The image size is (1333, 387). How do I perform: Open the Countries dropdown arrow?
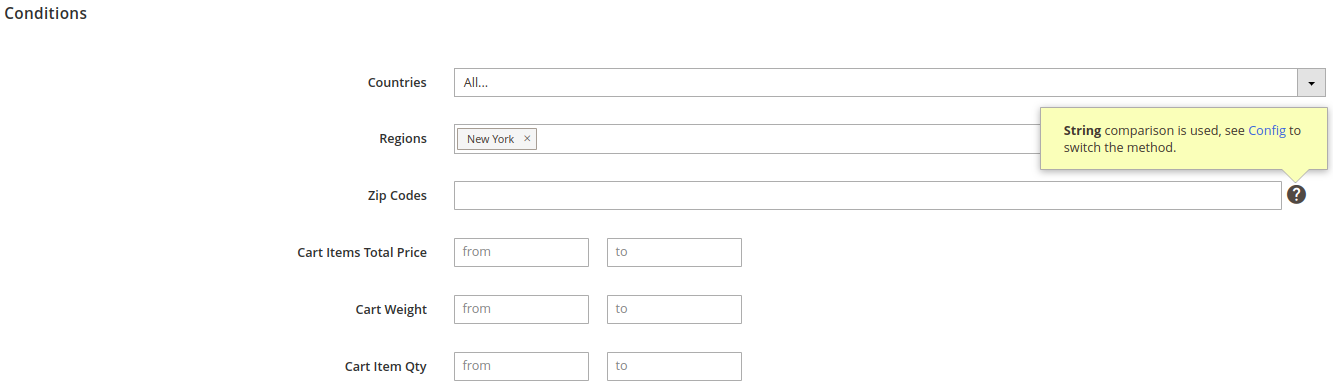[x=1311, y=83]
